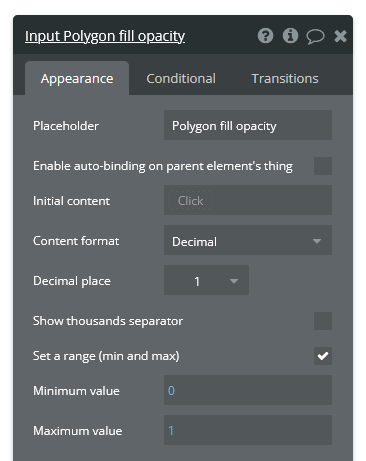Open the help question mark icon
Viewport: 366px width, 461px height.
coord(265,36)
